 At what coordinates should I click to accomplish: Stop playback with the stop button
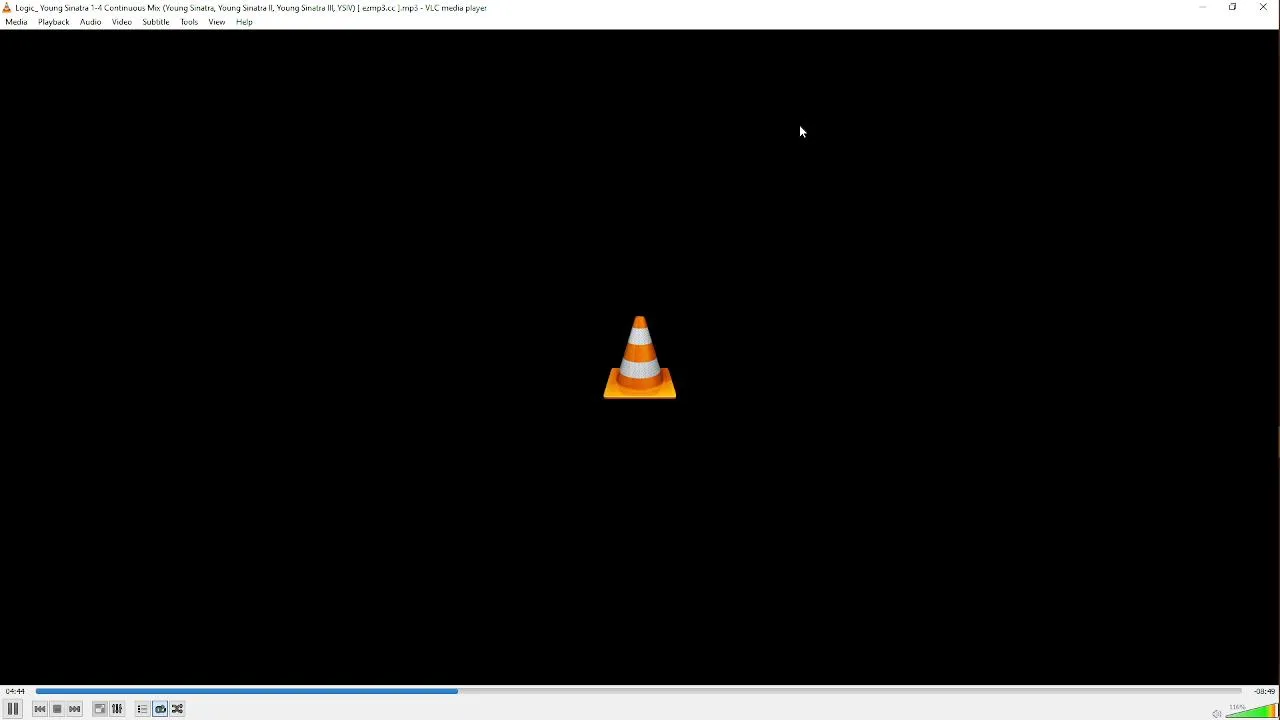click(58, 710)
